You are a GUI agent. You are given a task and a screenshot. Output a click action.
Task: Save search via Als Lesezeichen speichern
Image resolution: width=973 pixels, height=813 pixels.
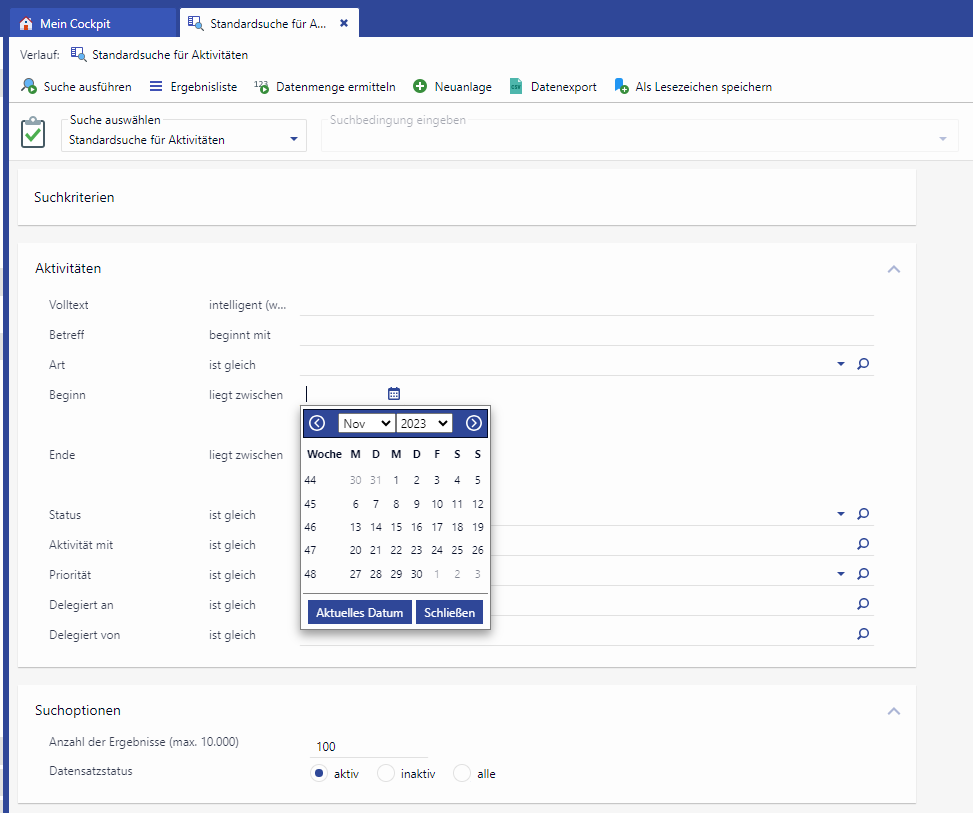click(621, 87)
